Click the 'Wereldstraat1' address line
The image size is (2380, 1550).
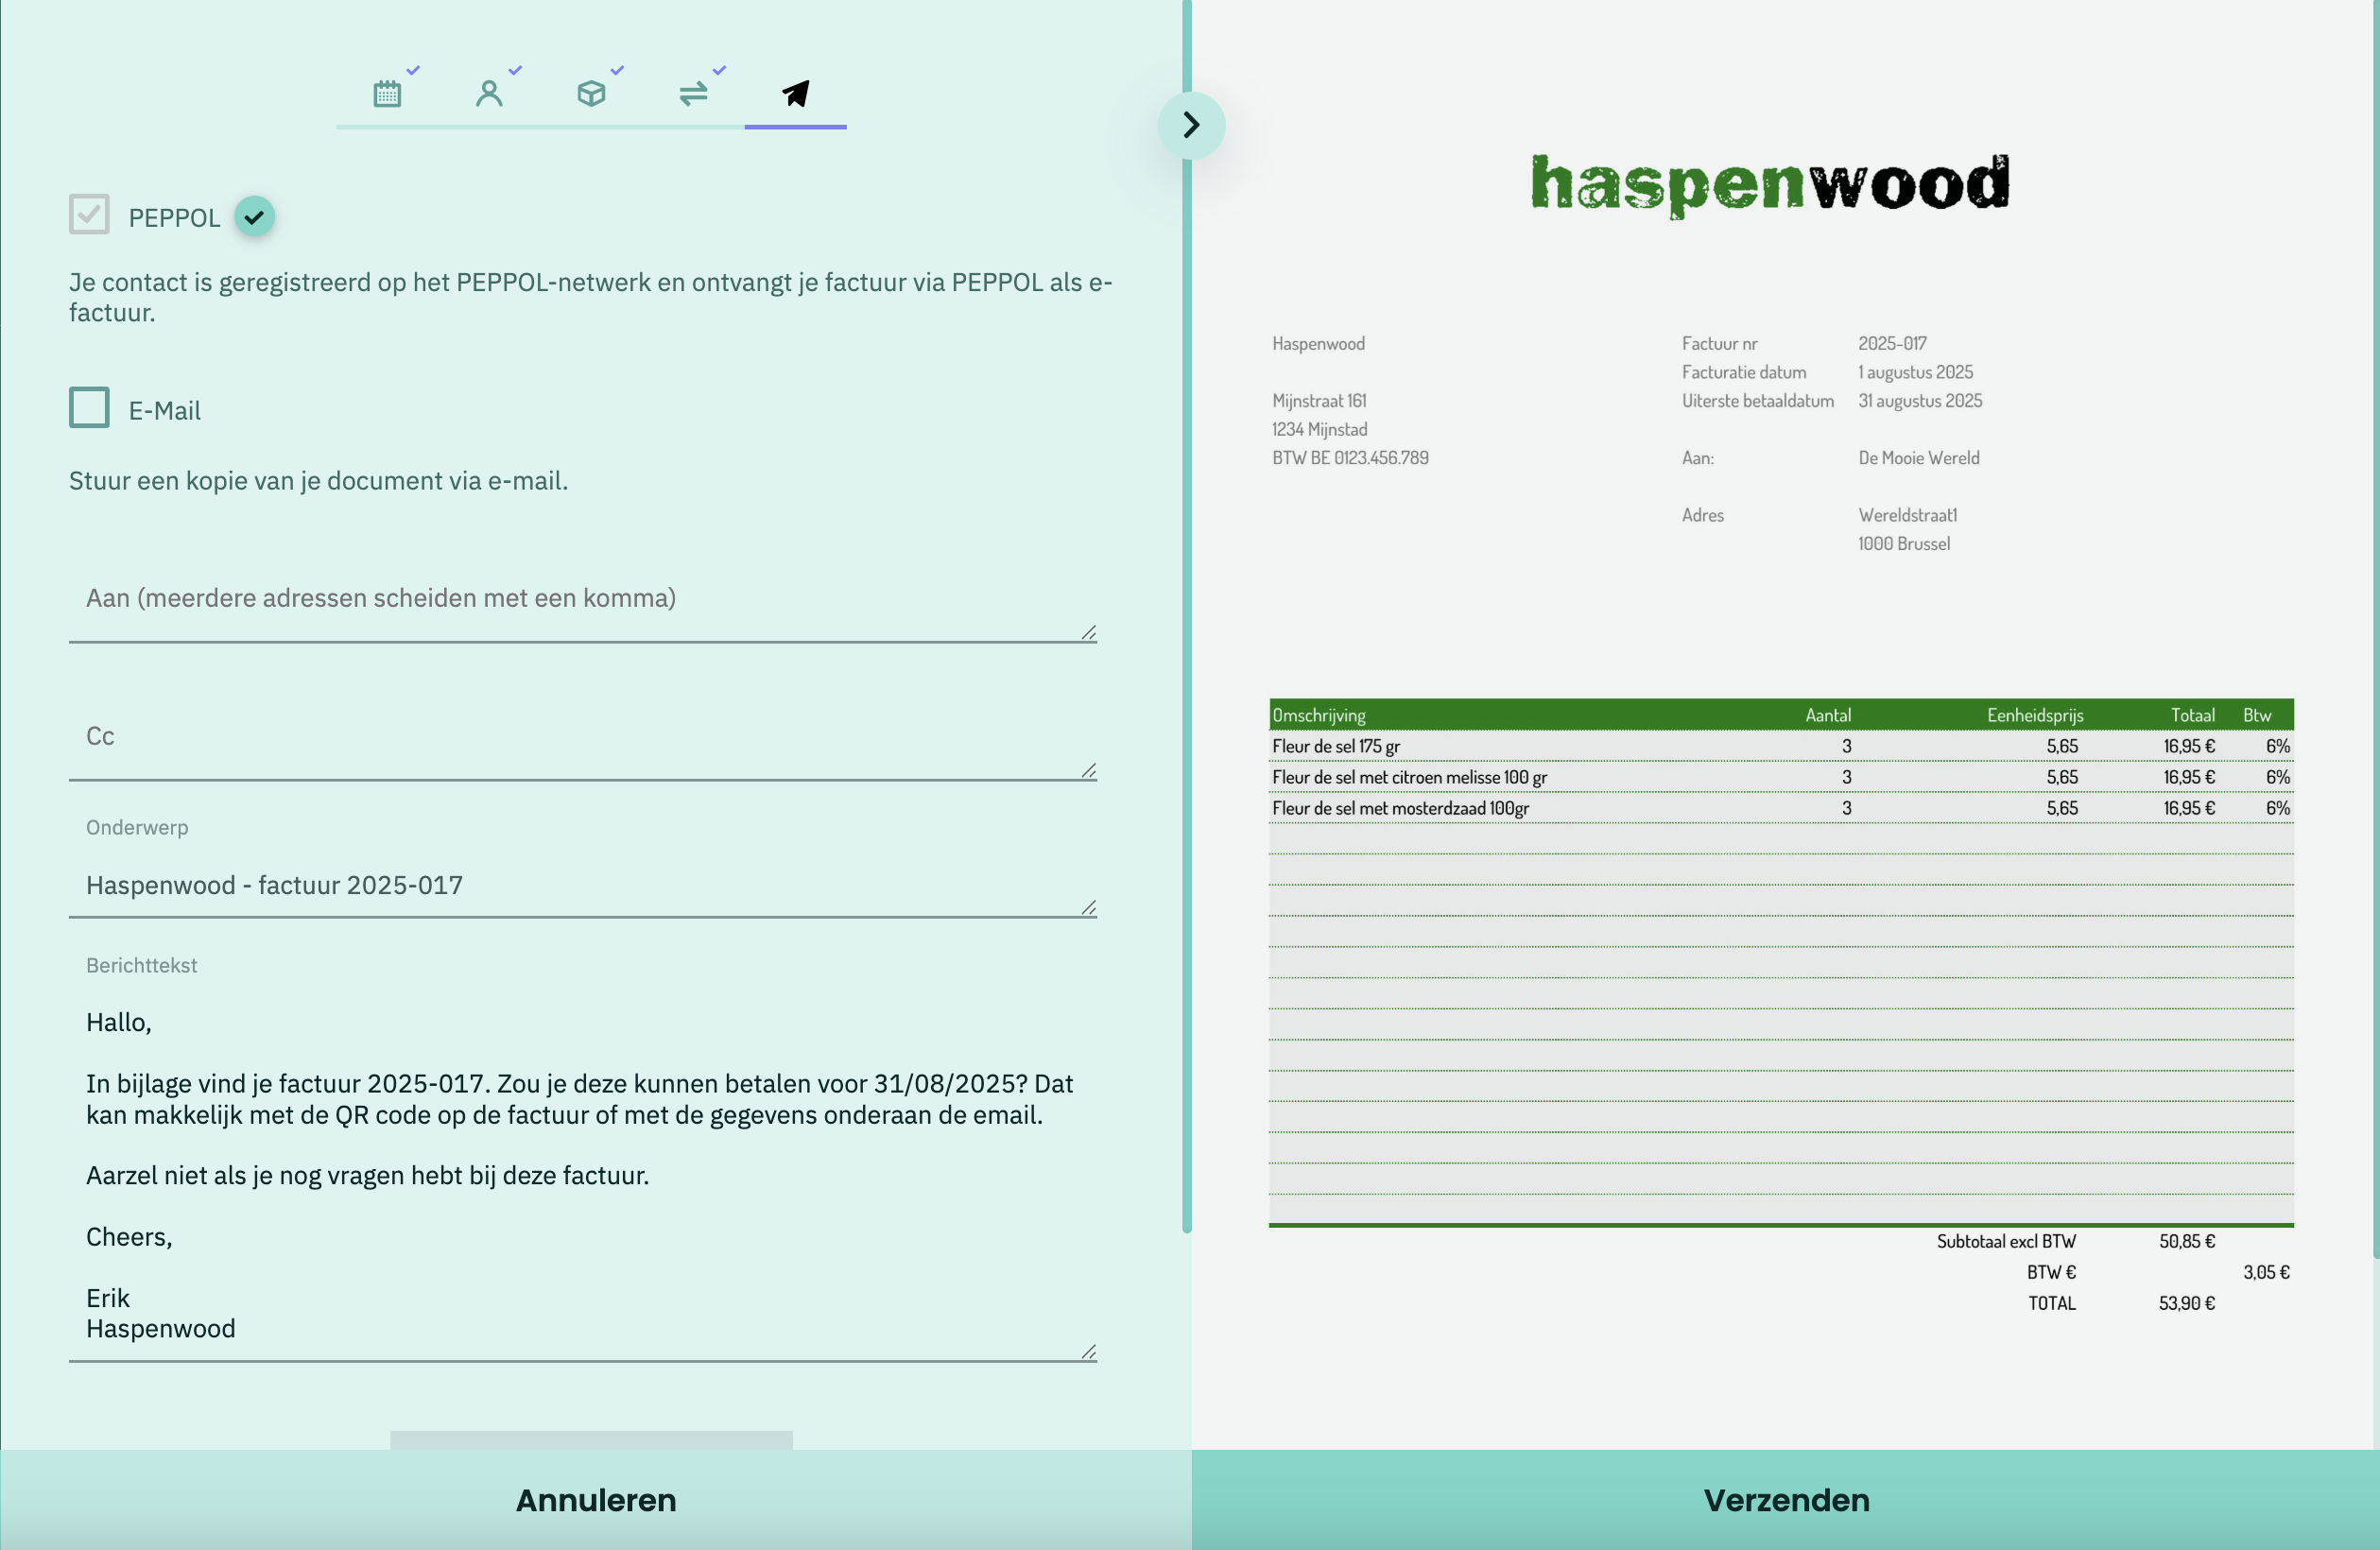click(x=1907, y=515)
